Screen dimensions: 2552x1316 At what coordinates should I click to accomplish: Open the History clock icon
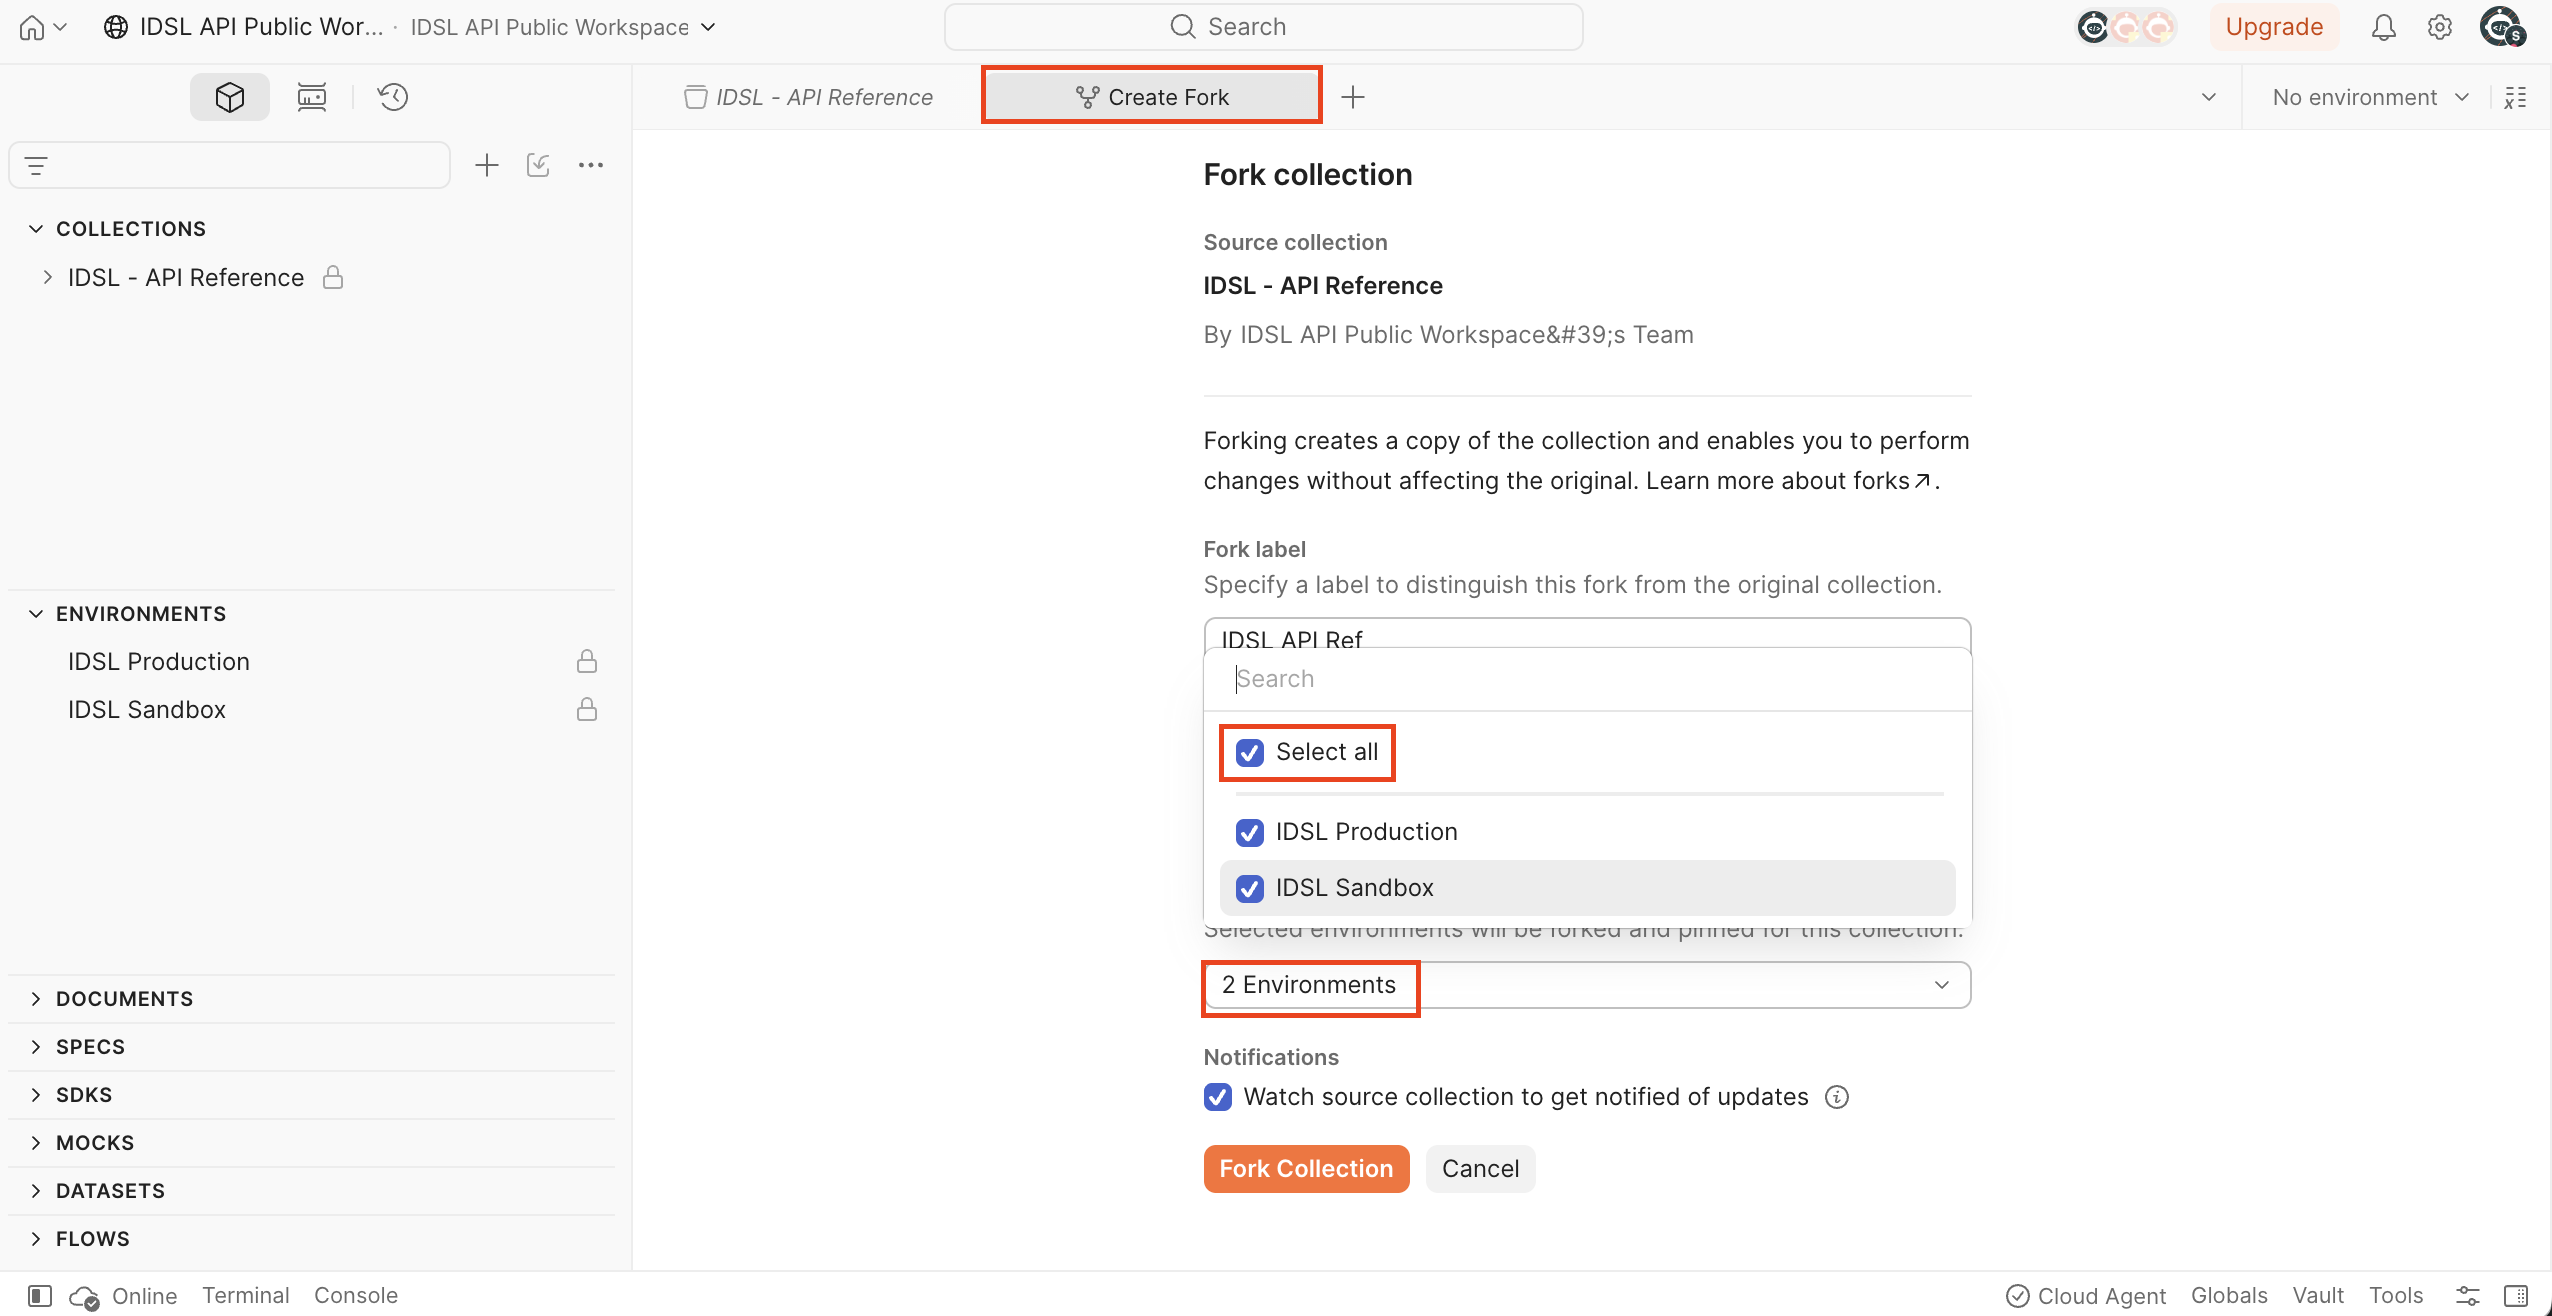pyautogui.click(x=392, y=97)
